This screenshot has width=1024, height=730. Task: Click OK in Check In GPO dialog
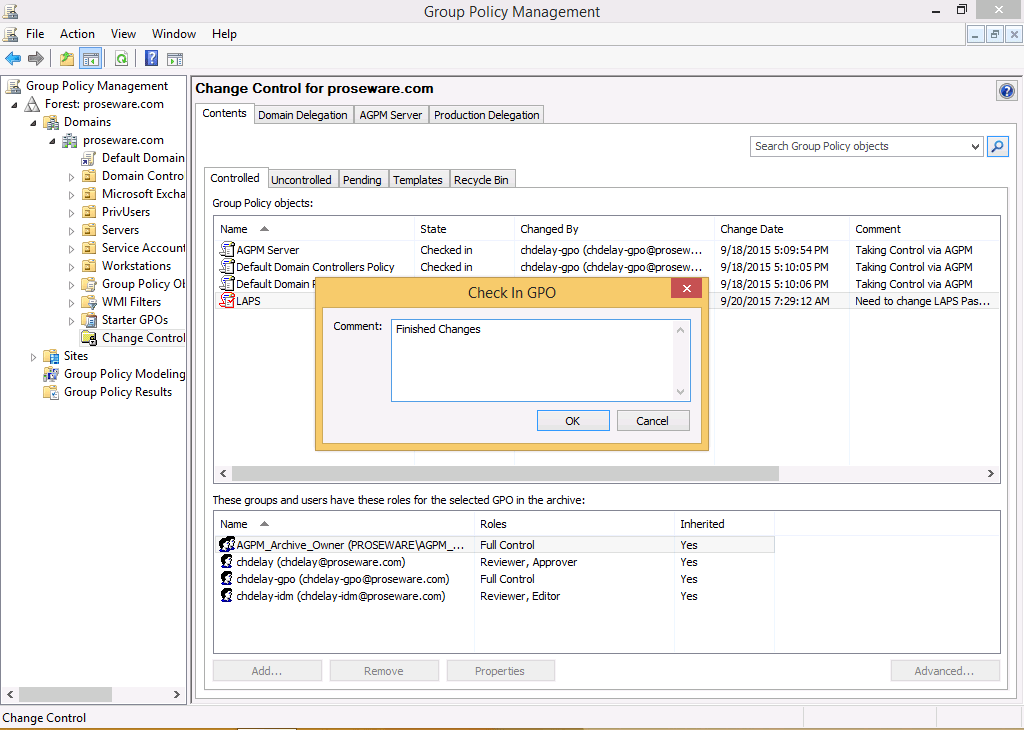pos(572,421)
